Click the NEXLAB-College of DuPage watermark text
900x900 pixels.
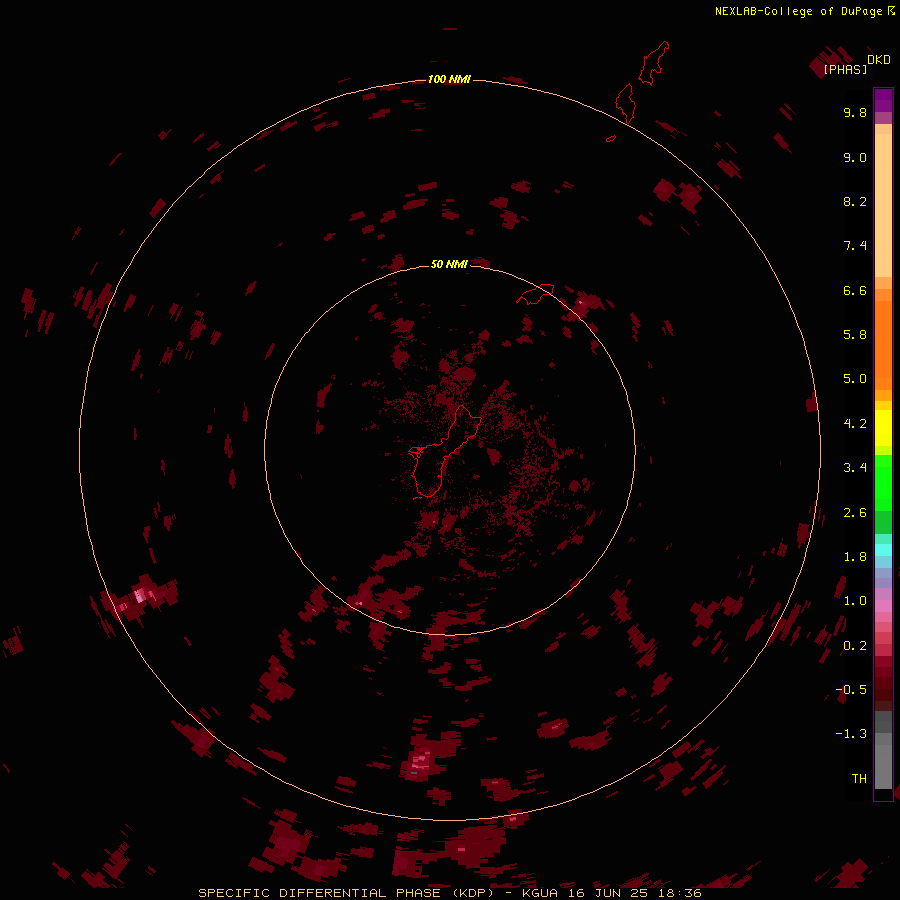[x=805, y=11]
